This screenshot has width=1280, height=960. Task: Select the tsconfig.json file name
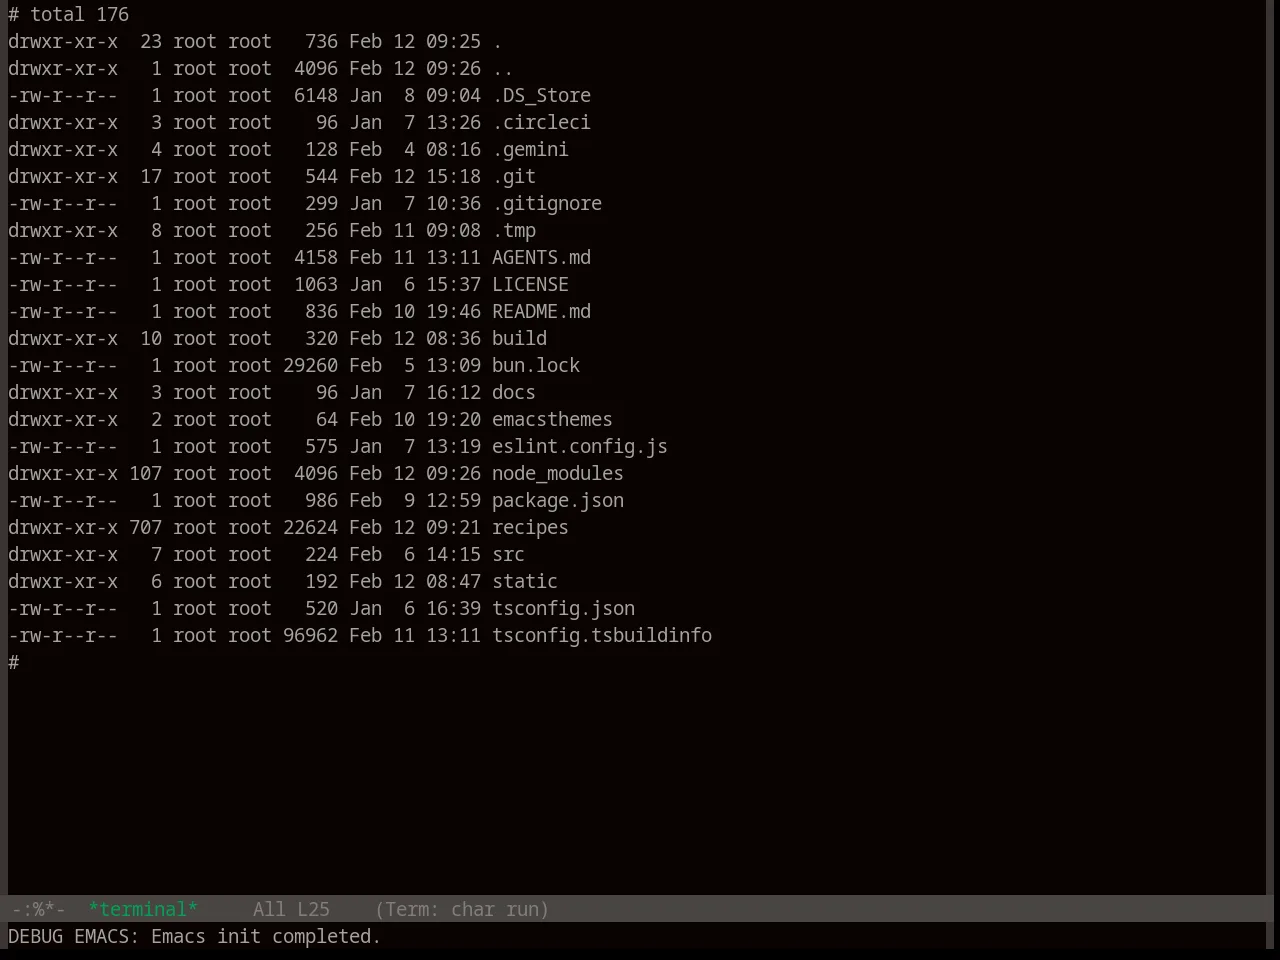pyautogui.click(x=563, y=608)
